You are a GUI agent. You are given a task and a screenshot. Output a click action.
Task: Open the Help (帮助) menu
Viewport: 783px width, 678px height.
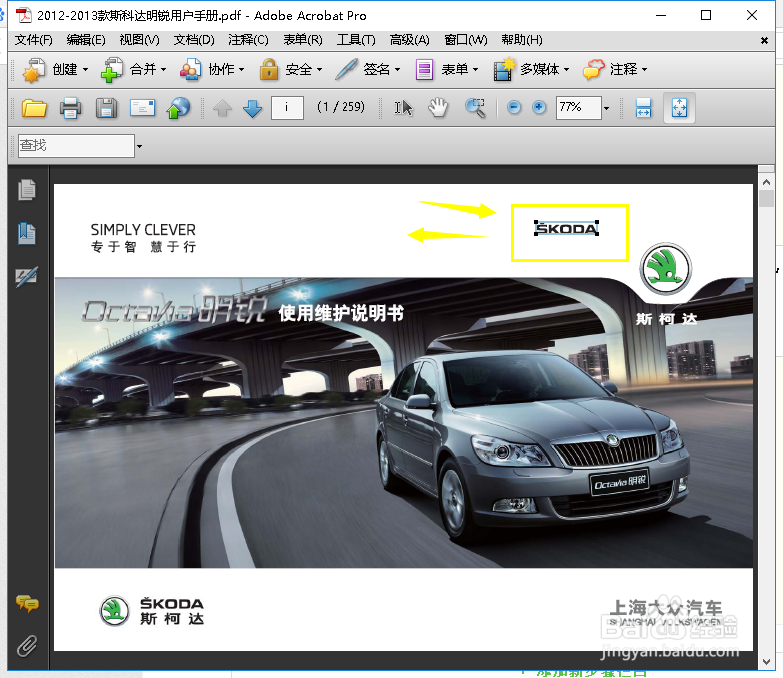(x=522, y=40)
